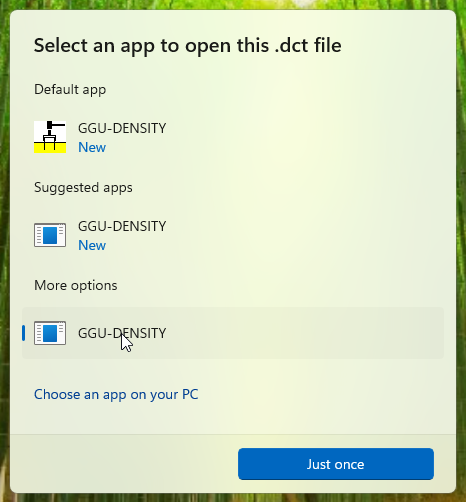This screenshot has width=466, height=502.
Task: Choose the GGU-DENSITY name under More options
Action: point(122,333)
